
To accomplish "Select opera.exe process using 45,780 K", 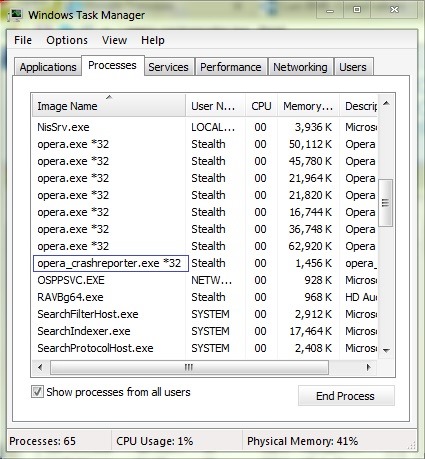I will [x=205, y=161].
